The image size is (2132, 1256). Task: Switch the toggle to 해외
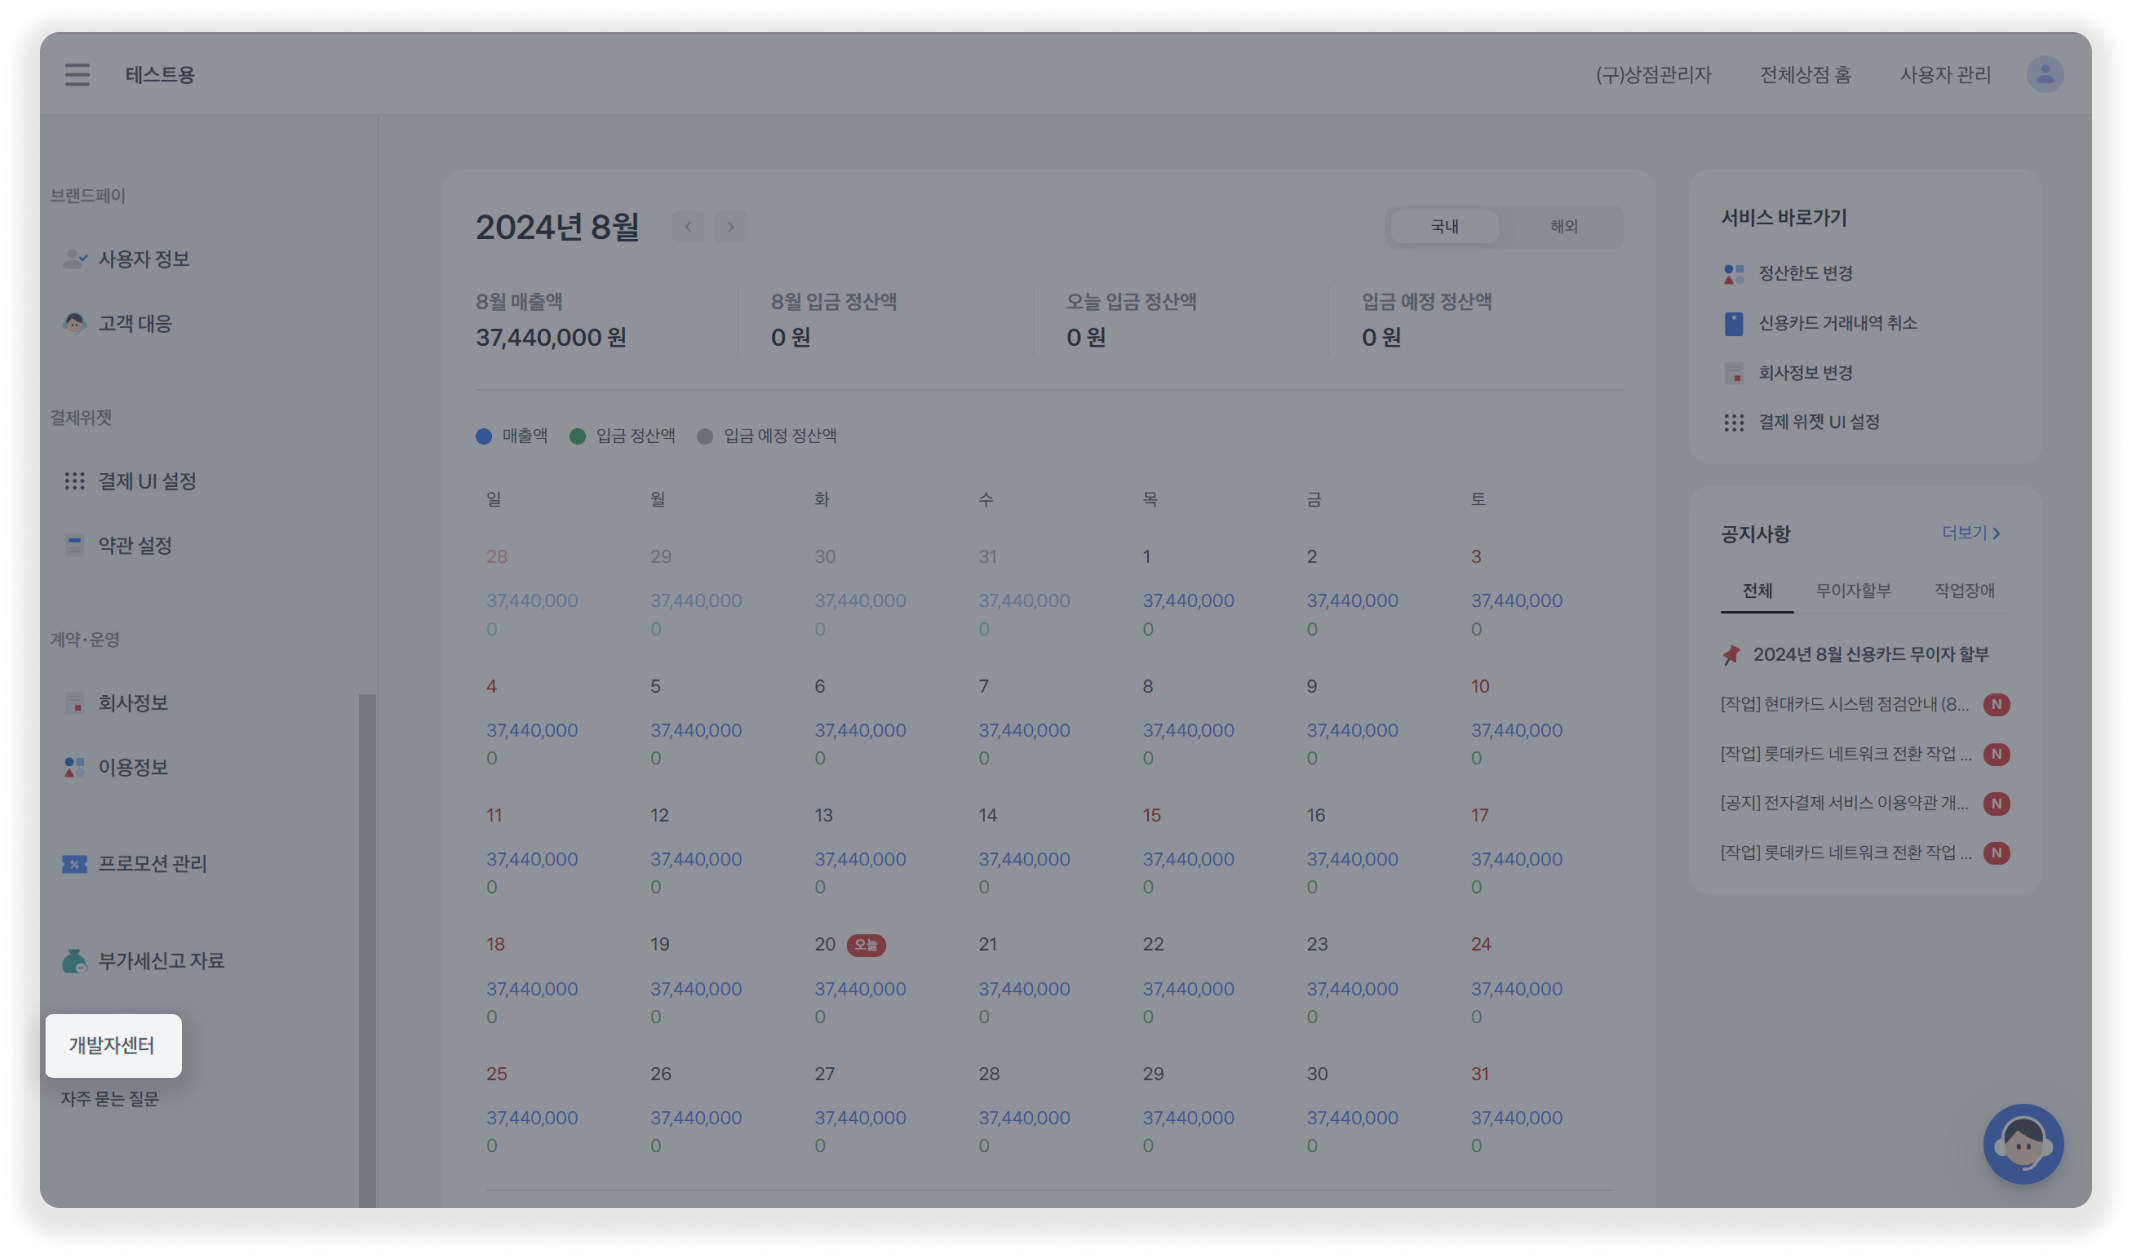pyautogui.click(x=1563, y=227)
